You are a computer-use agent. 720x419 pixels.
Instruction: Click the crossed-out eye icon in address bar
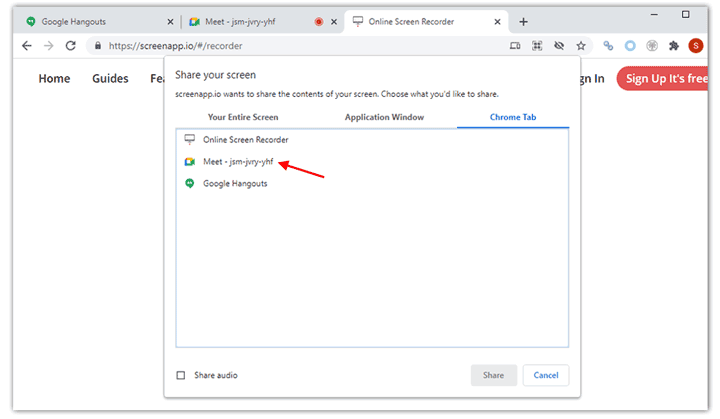pyautogui.click(x=559, y=46)
